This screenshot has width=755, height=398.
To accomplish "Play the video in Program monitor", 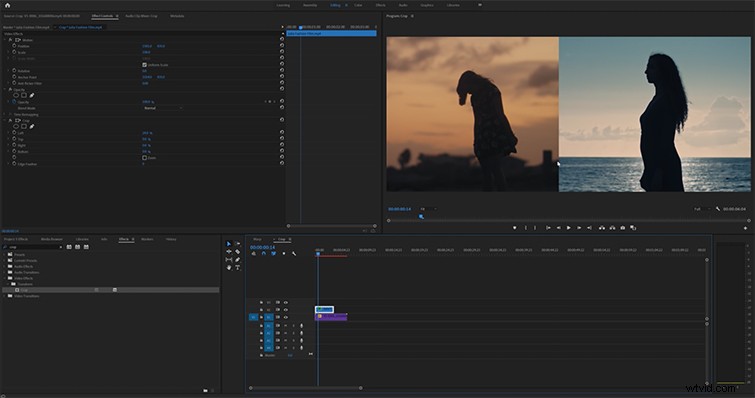I will 569,228.
